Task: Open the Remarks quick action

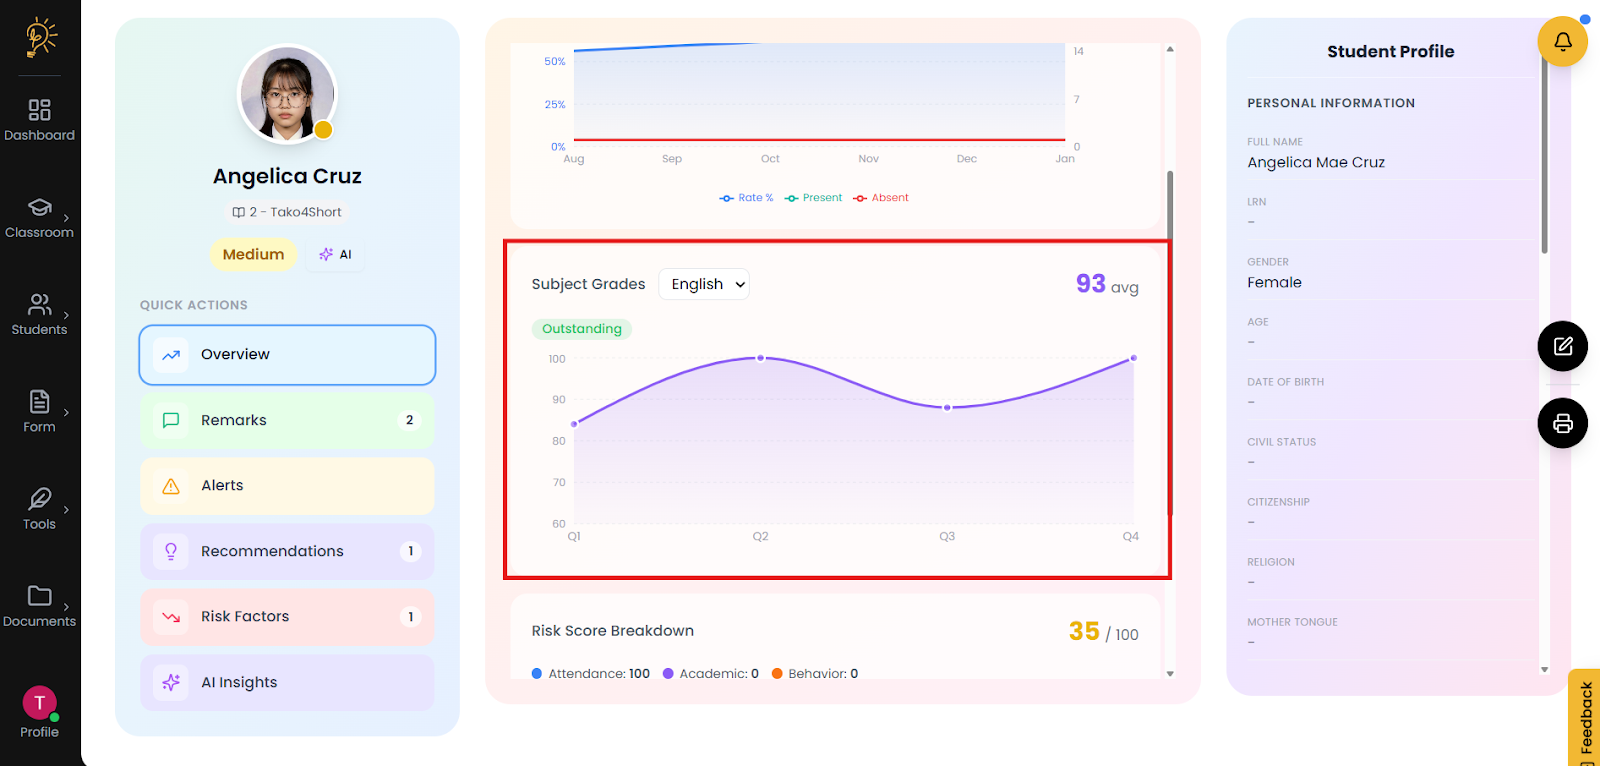Action: (x=287, y=420)
